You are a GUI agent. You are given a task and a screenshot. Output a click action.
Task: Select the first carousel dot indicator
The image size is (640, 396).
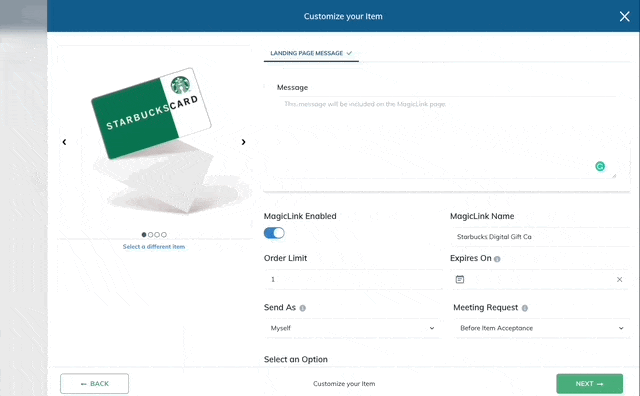(144, 235)
